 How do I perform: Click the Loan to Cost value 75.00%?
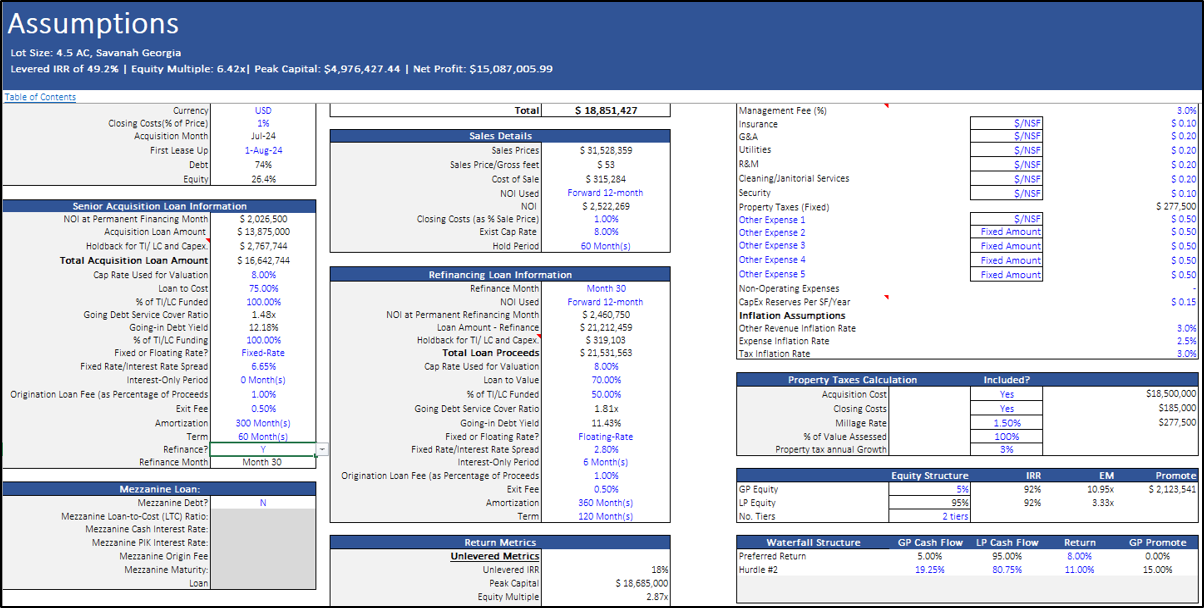264,288
